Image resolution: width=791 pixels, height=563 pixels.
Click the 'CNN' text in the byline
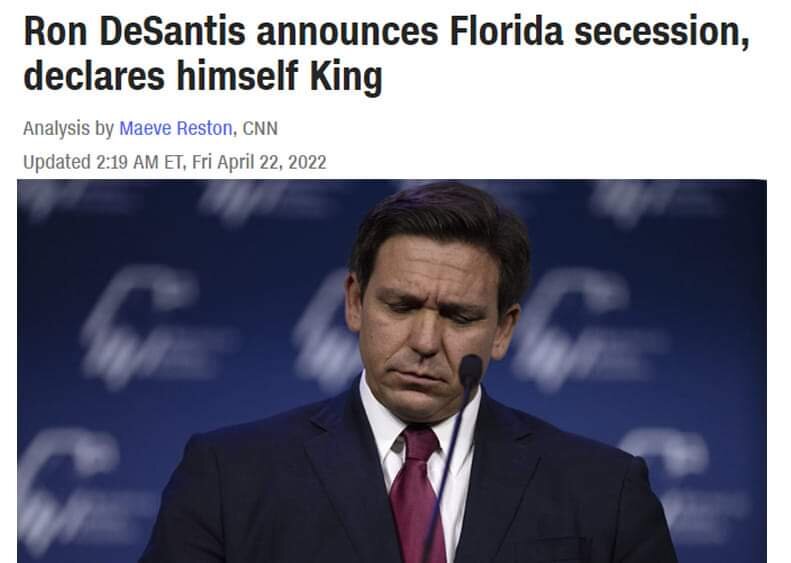pos(260,129)
